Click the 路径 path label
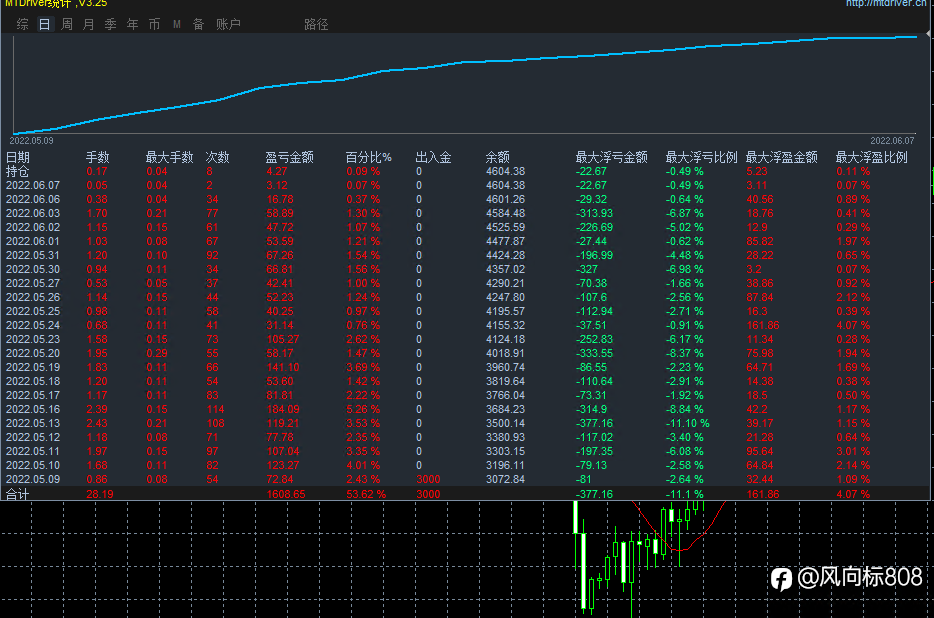 (316, 24)
